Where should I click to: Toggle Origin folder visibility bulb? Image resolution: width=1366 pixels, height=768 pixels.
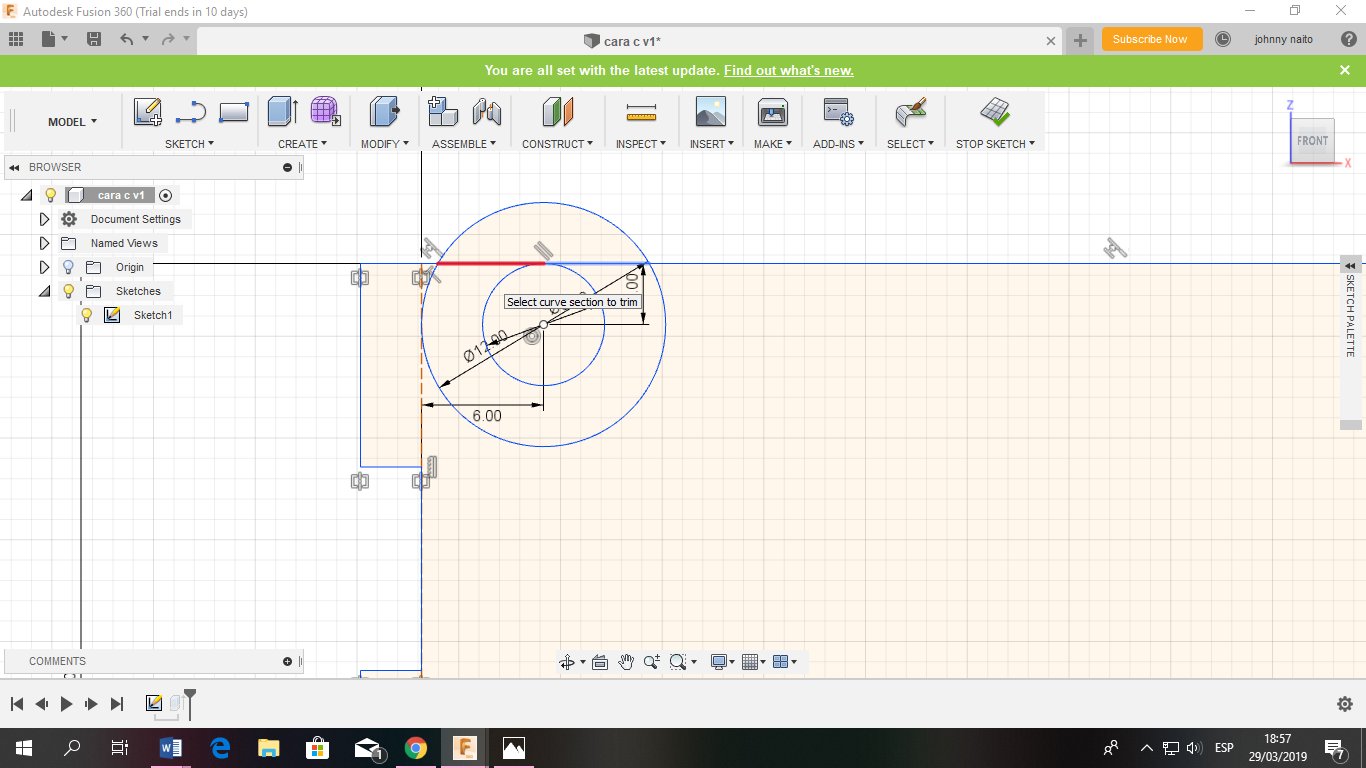click(68, 267)
